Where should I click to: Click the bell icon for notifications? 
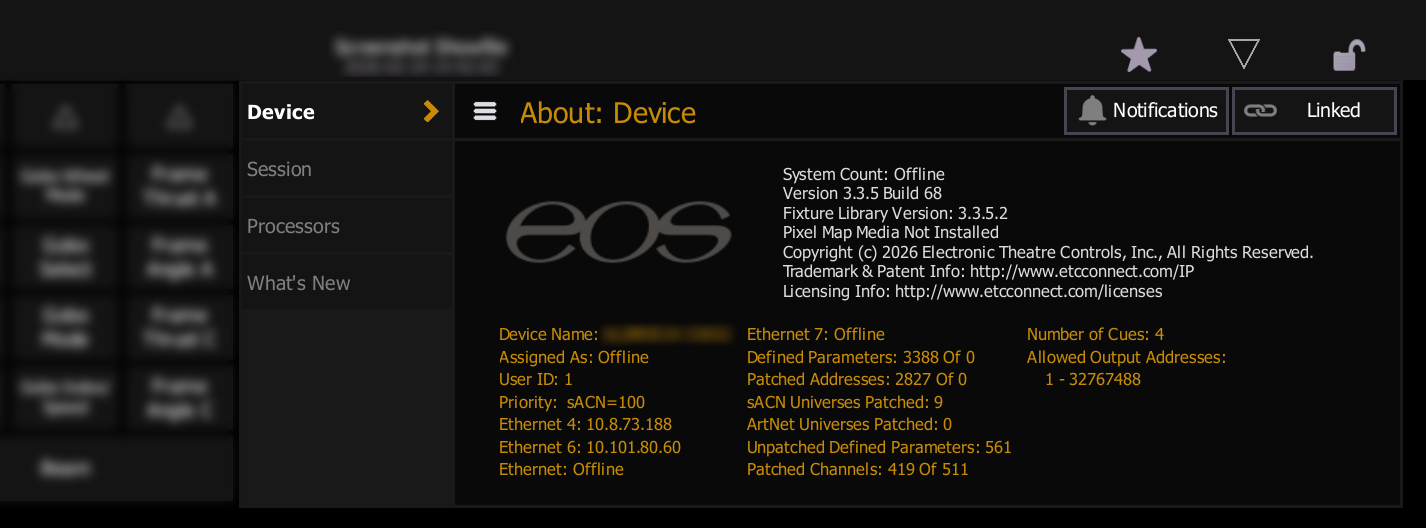point(1091,111)
